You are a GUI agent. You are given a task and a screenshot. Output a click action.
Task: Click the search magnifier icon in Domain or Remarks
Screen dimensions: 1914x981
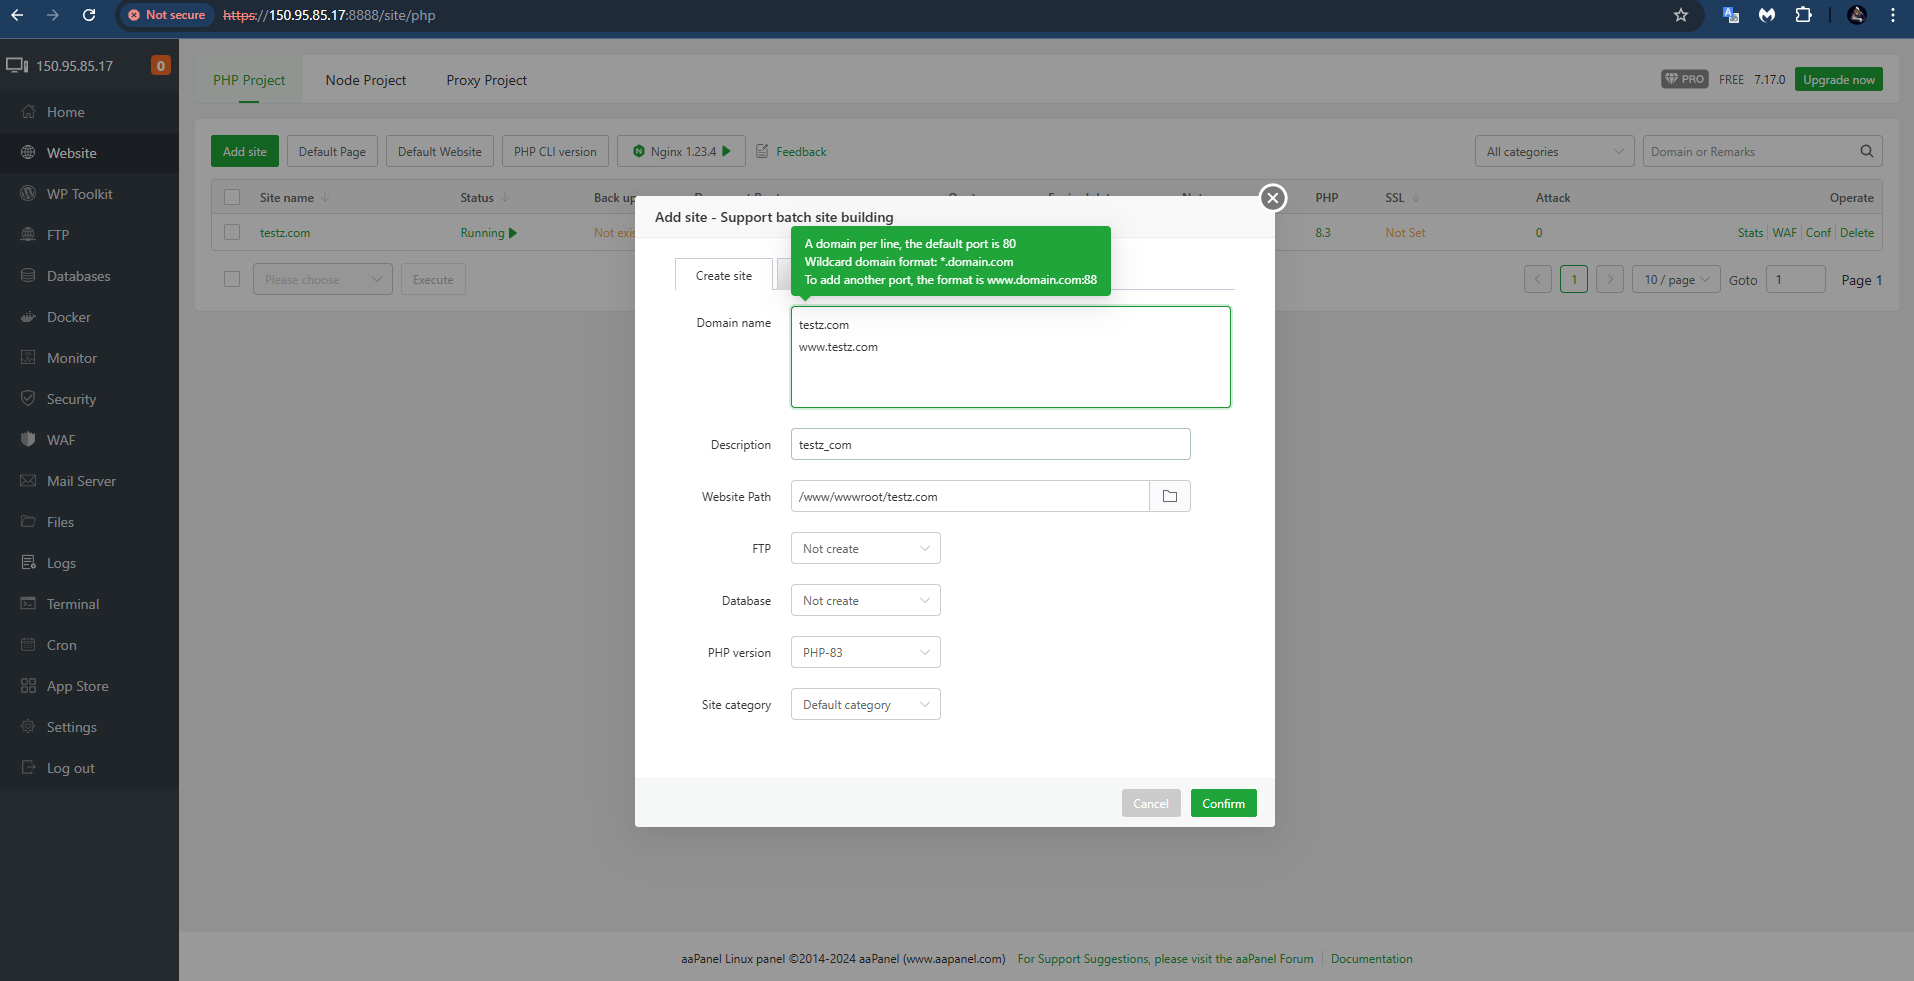pyautogui.click(x=1866, y=151)
